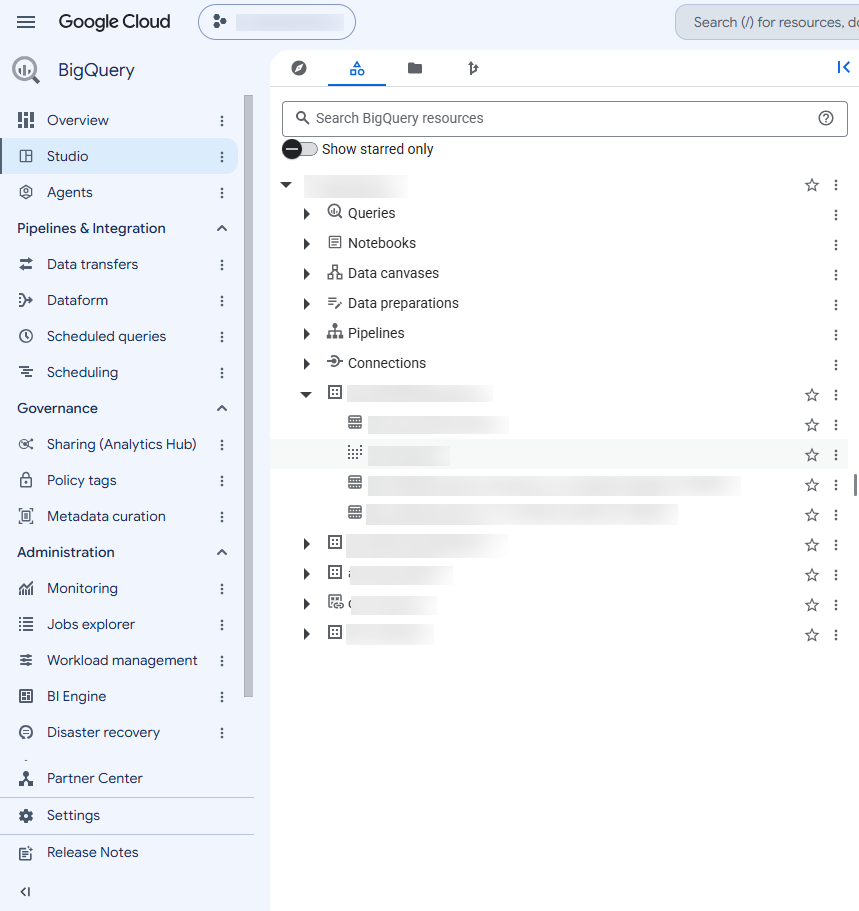The height and width of the screenshot is (911, 859).
Task: Open Overview in the BigQuery sidebar
Action: click(x=78, y=120)
